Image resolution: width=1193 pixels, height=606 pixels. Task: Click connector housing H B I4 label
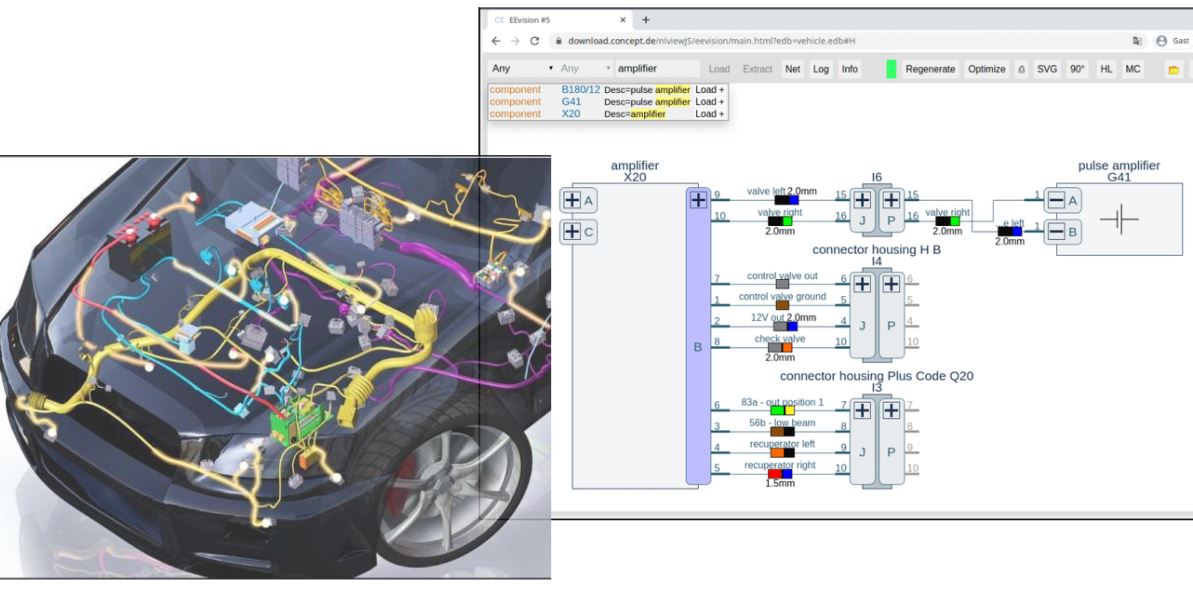[x=876, y=255]
